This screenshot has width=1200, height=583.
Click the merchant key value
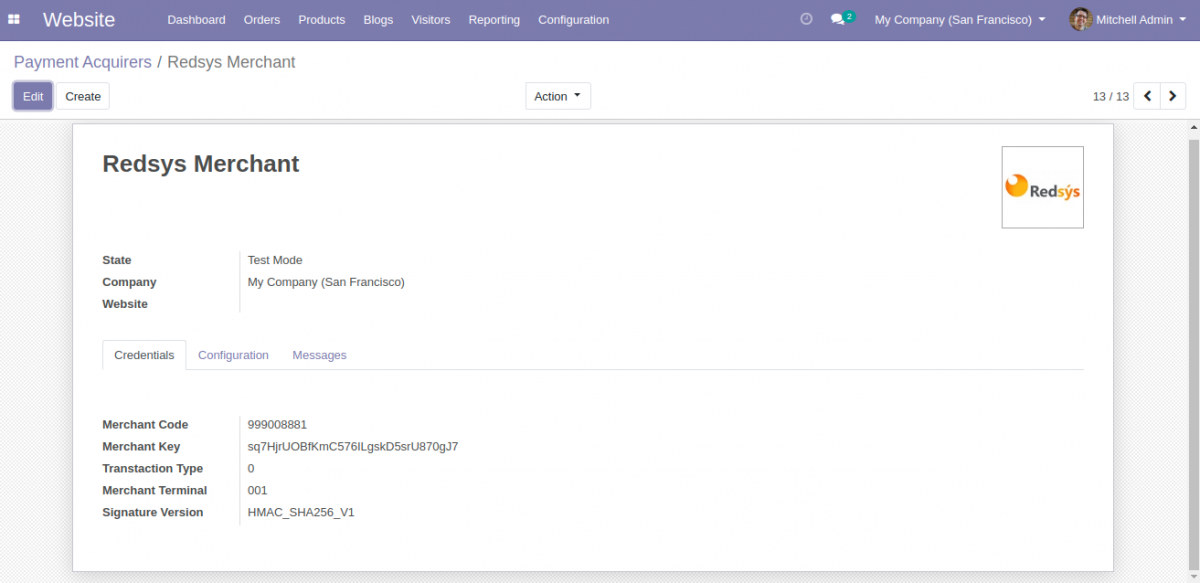[x=353, y=447]
